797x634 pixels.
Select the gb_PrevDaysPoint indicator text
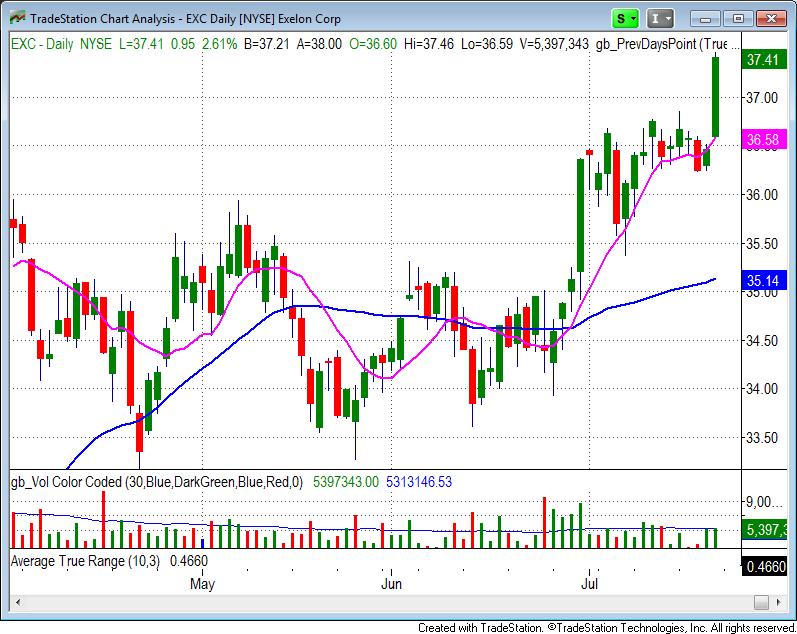click(x=660, y=43)
